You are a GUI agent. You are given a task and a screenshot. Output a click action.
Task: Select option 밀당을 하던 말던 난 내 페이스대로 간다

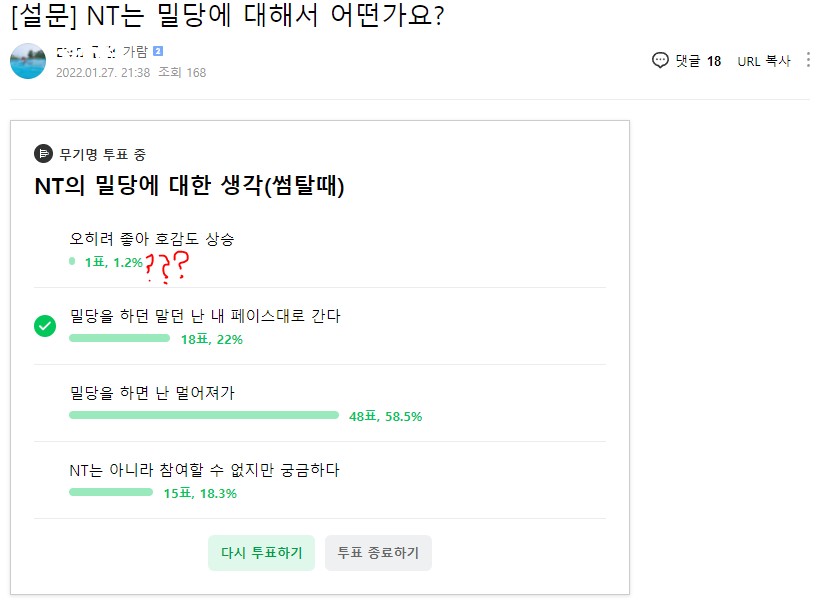205,316
